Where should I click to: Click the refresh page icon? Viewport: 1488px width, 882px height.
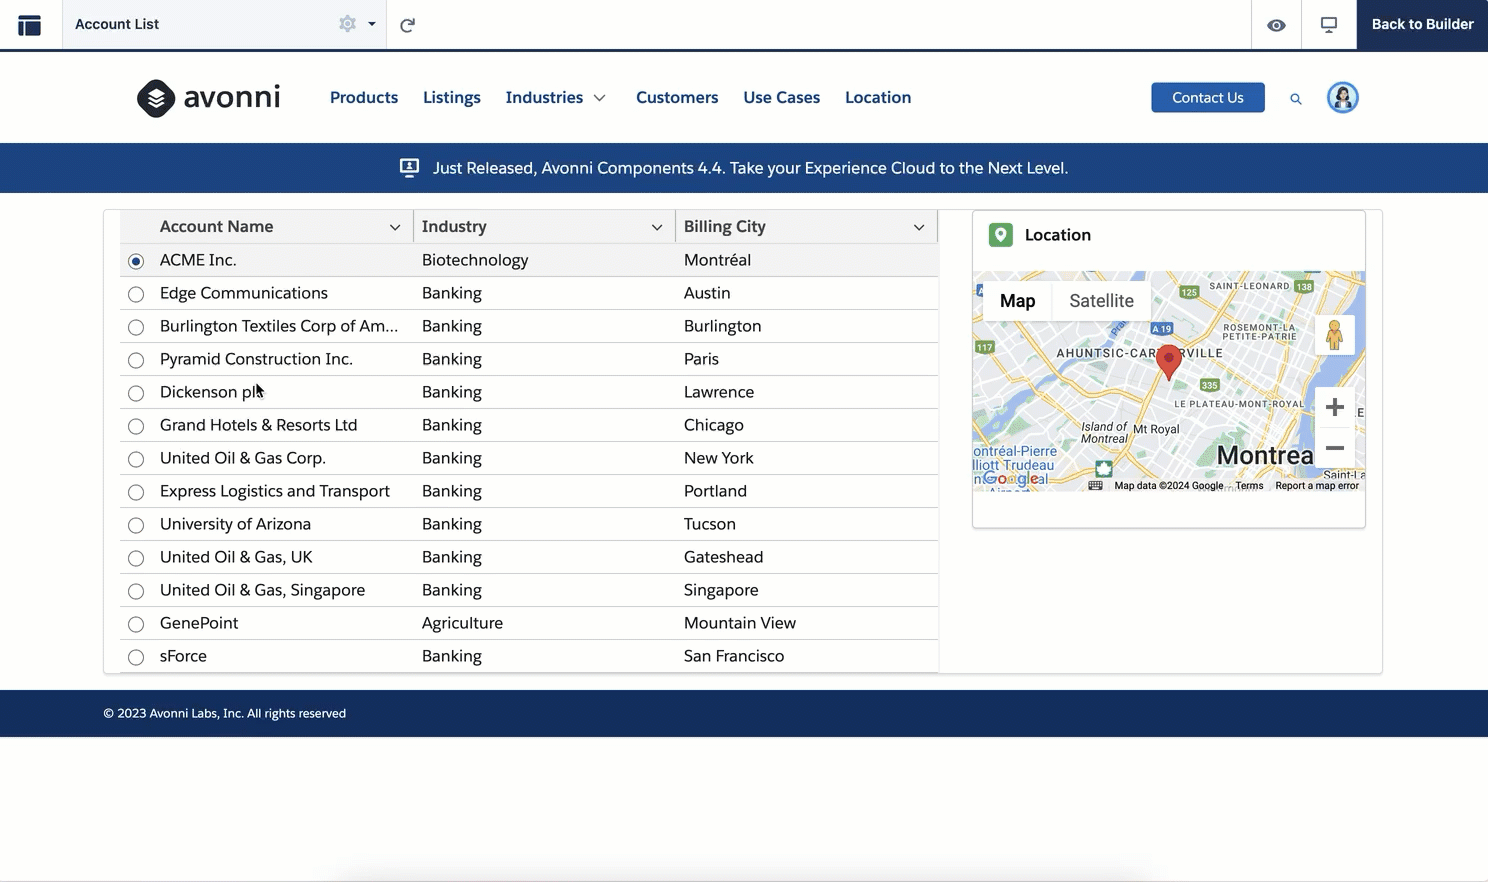coord(407,25)
